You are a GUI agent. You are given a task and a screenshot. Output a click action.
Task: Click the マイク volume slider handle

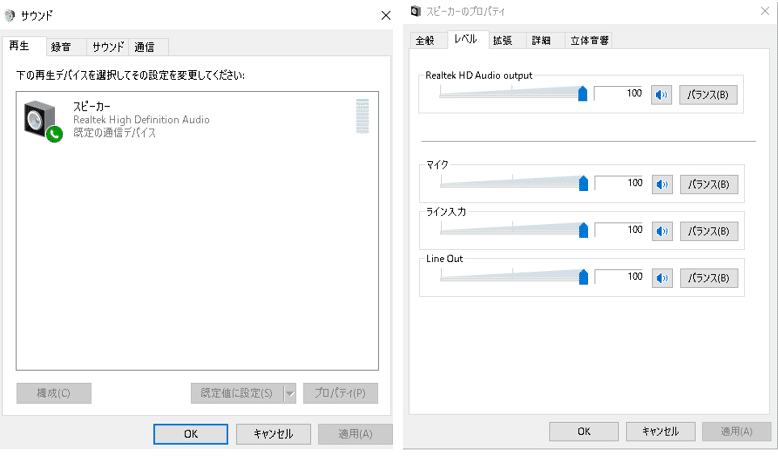pyautogui.click(x=584, y=183)
